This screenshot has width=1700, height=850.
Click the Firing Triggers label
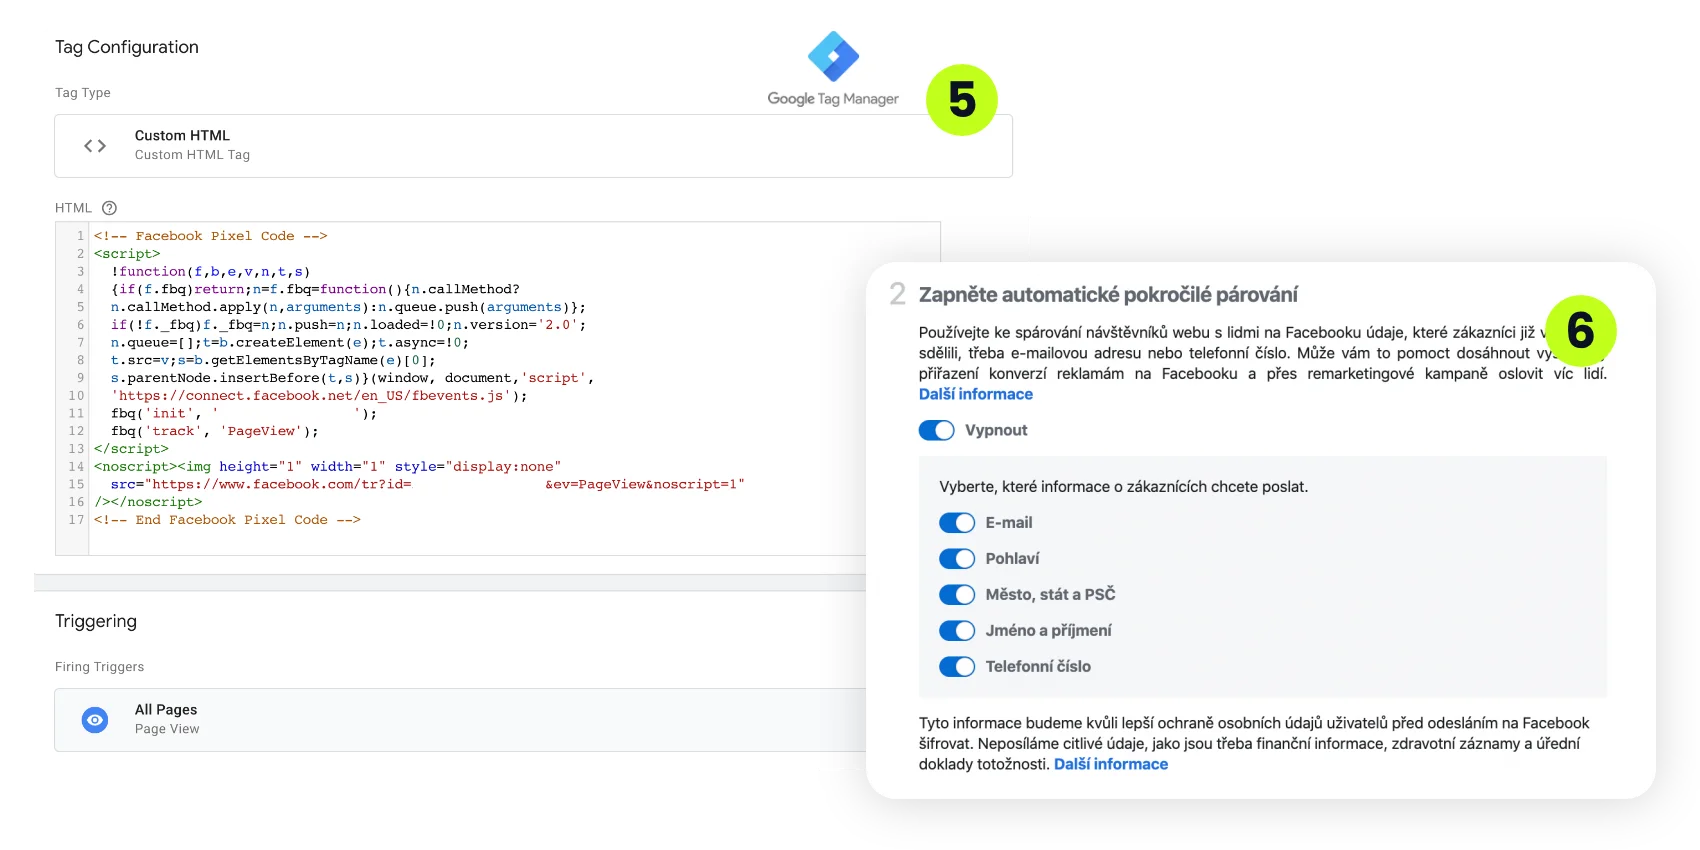[99, 667]
